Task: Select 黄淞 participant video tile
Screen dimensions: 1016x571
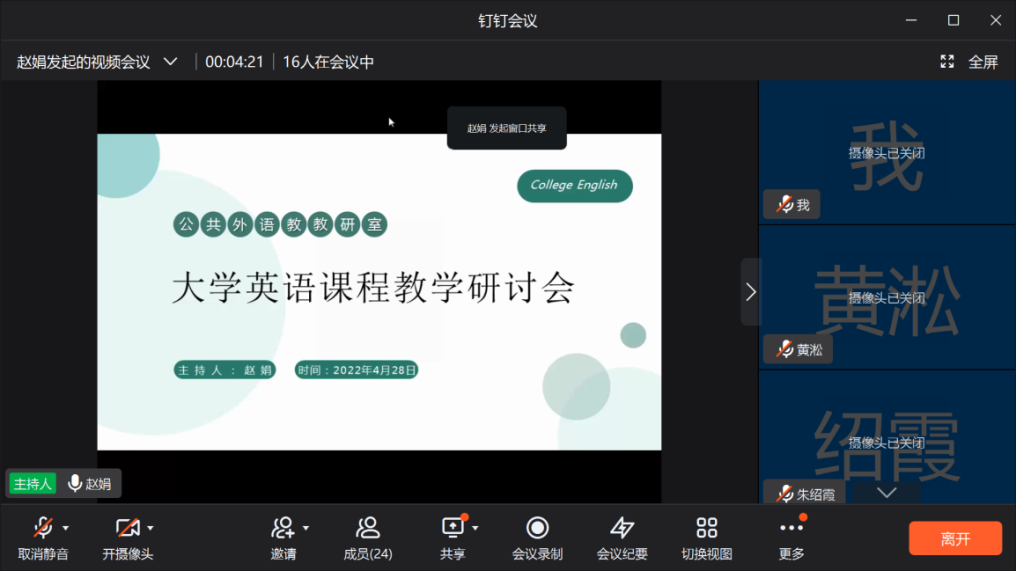Action: (886, 297)
